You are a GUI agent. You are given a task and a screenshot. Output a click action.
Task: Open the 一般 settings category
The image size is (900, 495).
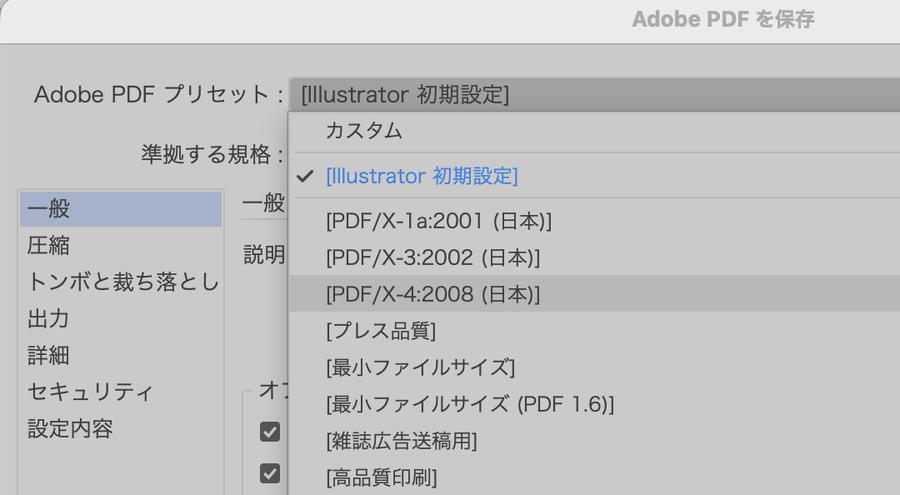pos(121,209)
